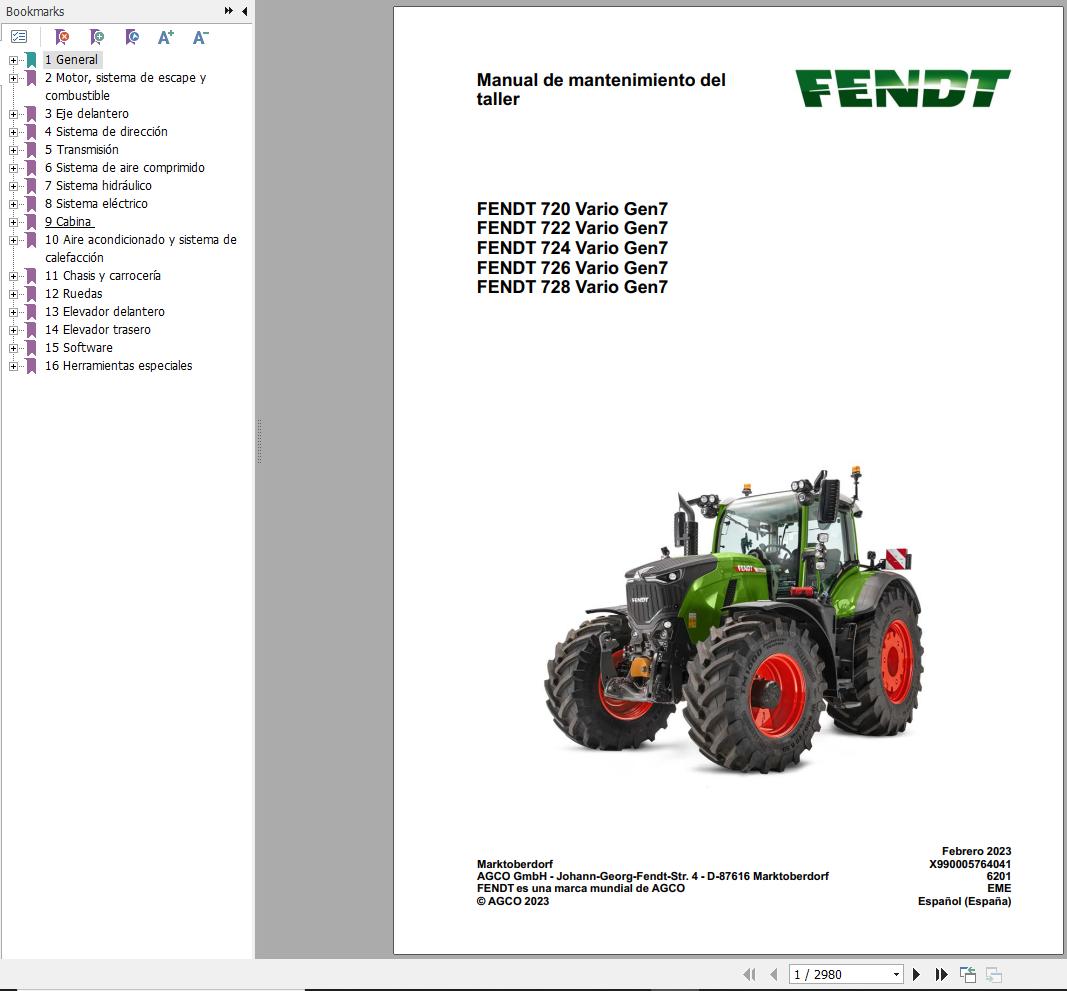
Task: Expand the '9 Cabina' bookmark node
Action: [x=13, y=223]
